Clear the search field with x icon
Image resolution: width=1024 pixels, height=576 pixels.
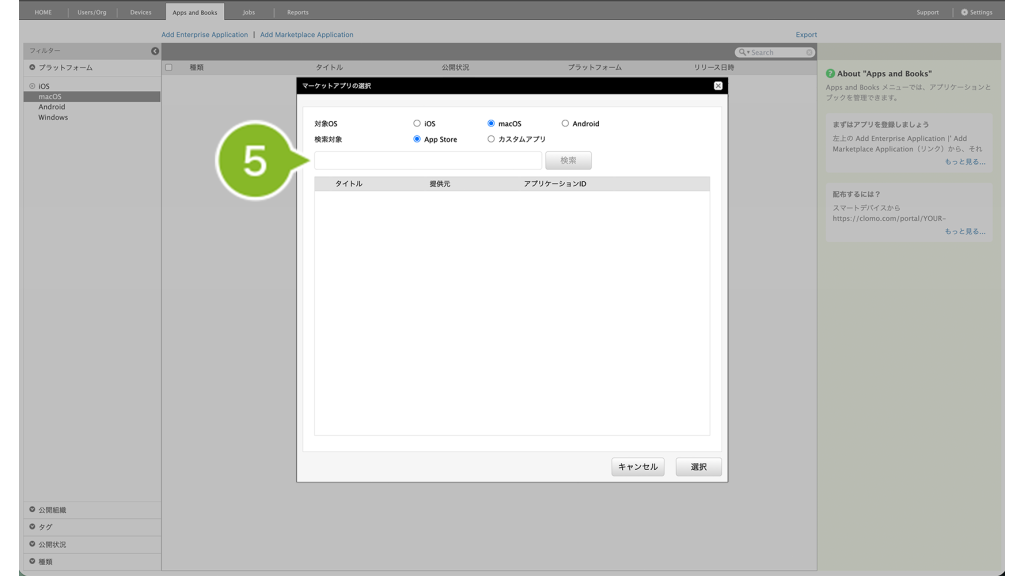point(809,52)
